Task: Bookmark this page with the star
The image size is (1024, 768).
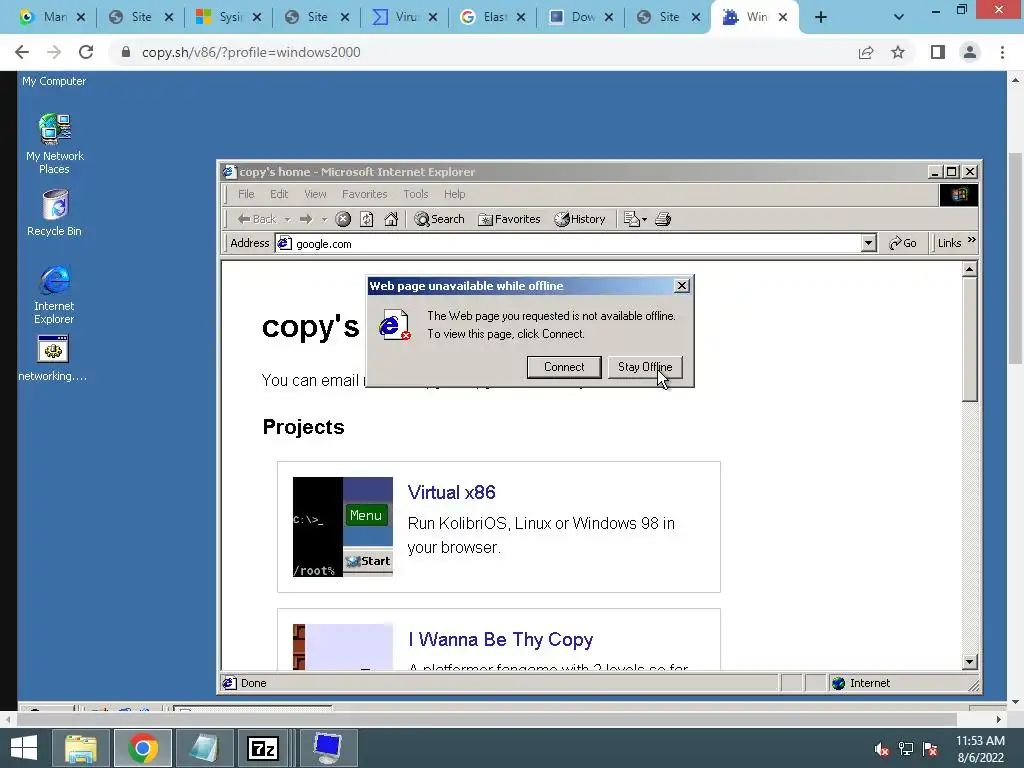Action: (898, 52)
